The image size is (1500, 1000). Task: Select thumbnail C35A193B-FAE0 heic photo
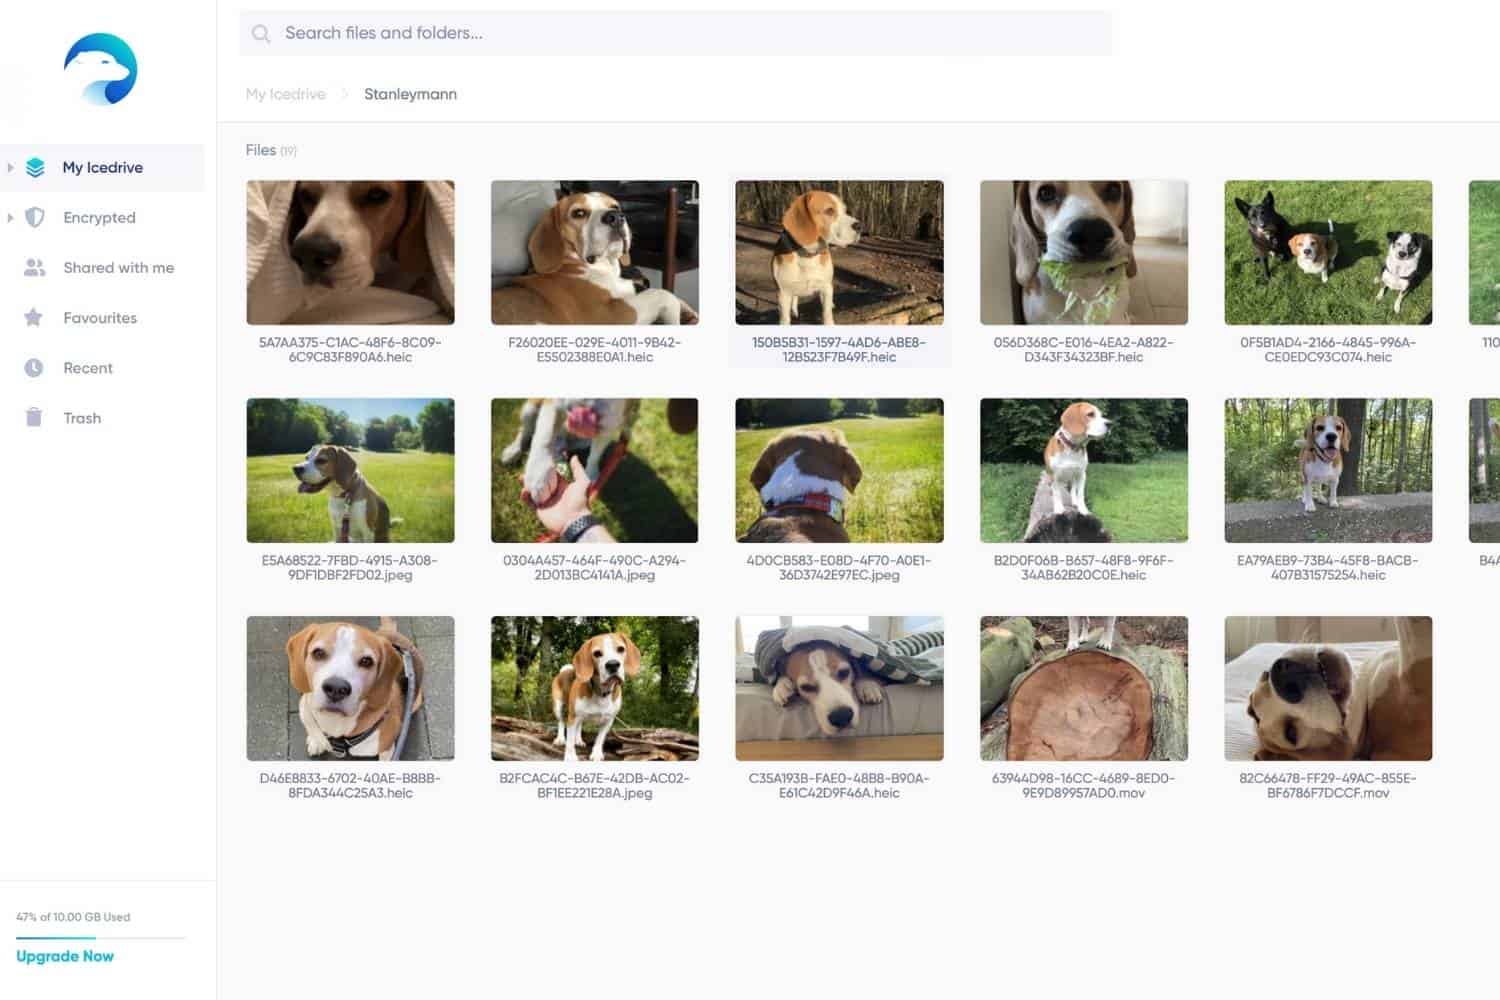(839, 688)
